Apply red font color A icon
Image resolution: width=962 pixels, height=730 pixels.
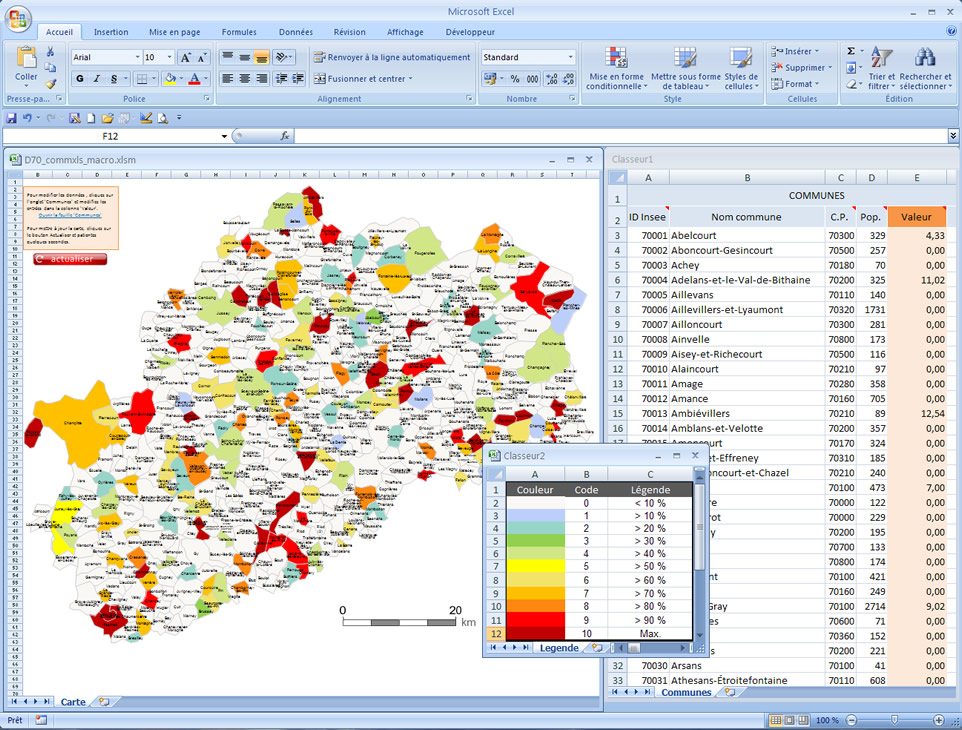tap(194, 79)
